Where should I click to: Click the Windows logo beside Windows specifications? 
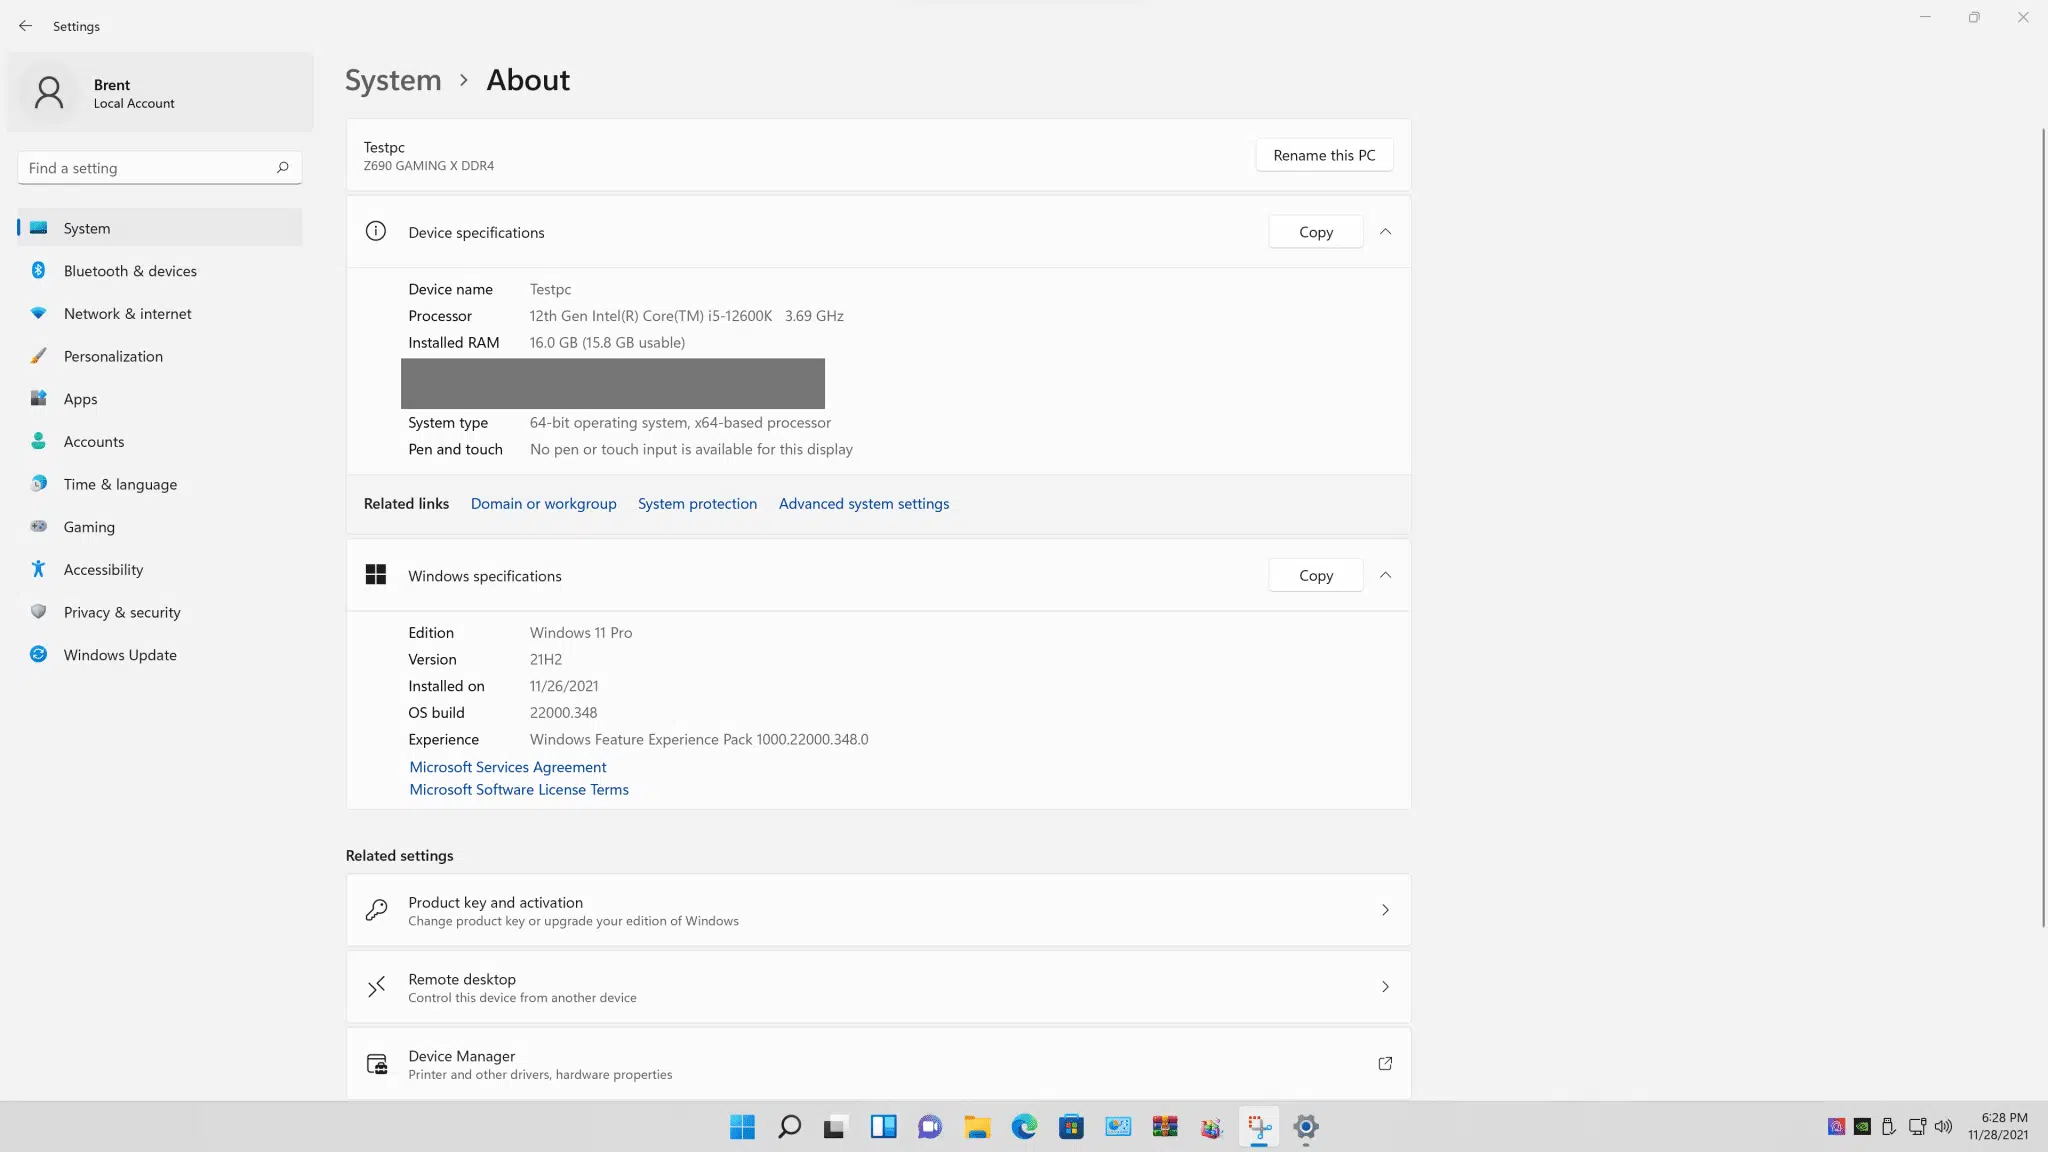376,575
